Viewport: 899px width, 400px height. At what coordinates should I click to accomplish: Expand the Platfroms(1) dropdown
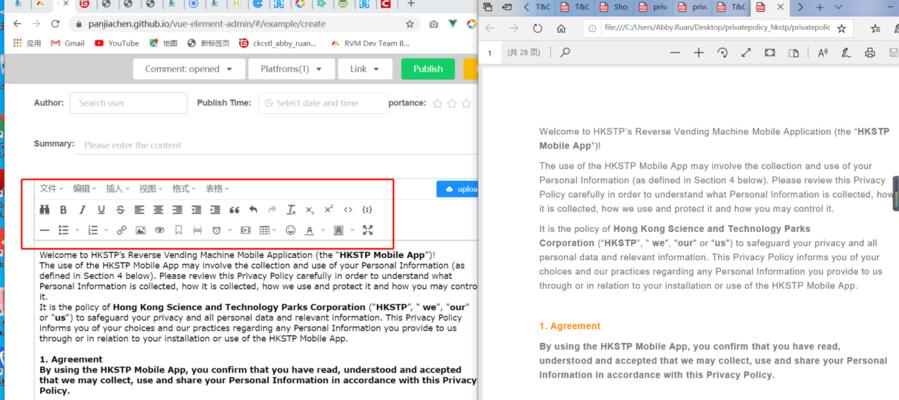(x=290, y=69)
